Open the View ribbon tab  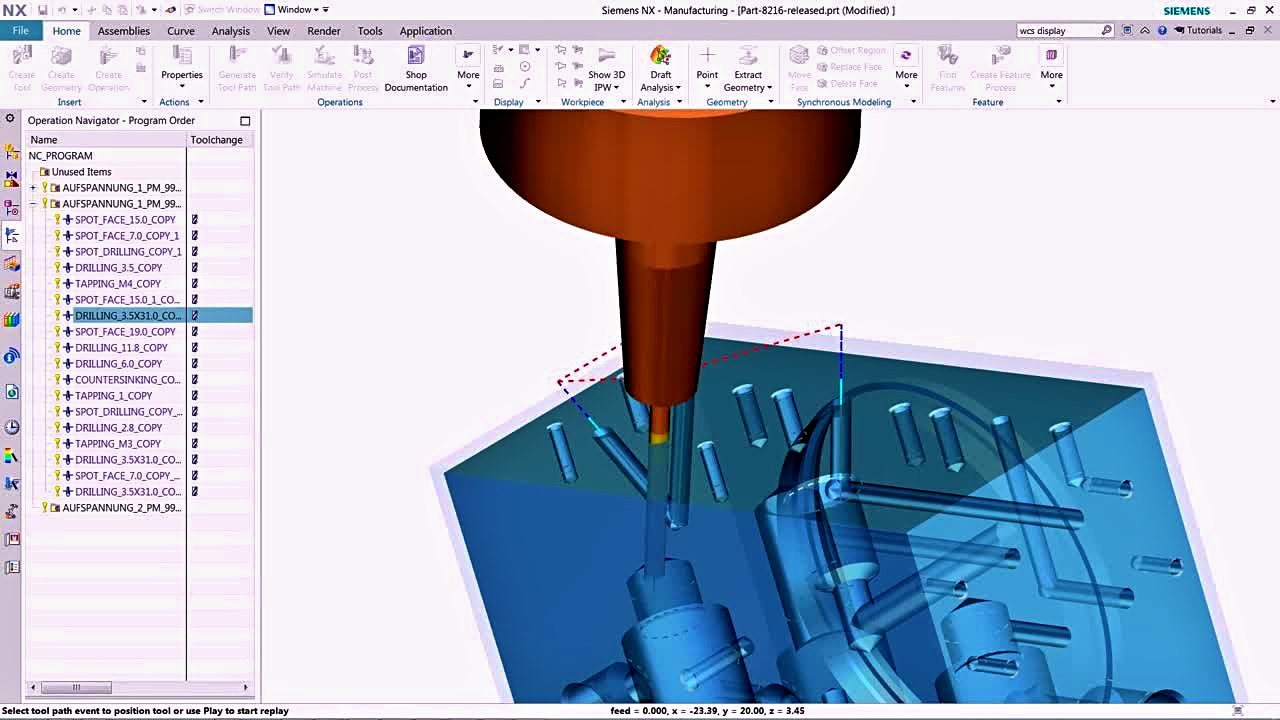tap(279, 31)
